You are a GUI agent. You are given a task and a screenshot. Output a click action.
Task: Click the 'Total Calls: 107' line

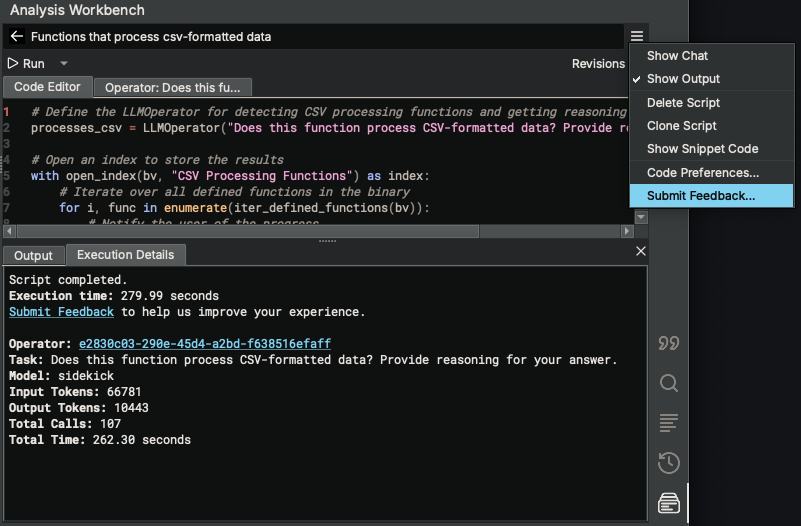tap(65, 423)
